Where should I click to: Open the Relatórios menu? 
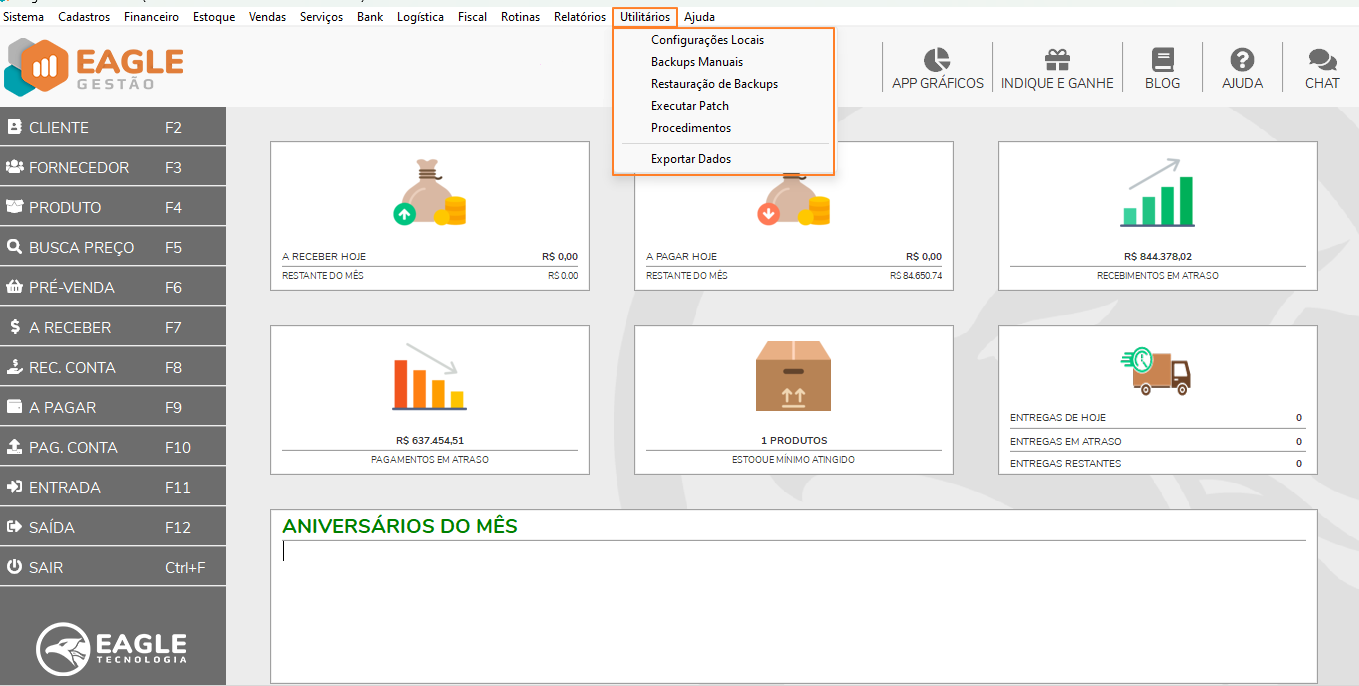pyautogui.click(x=580, y=17)
